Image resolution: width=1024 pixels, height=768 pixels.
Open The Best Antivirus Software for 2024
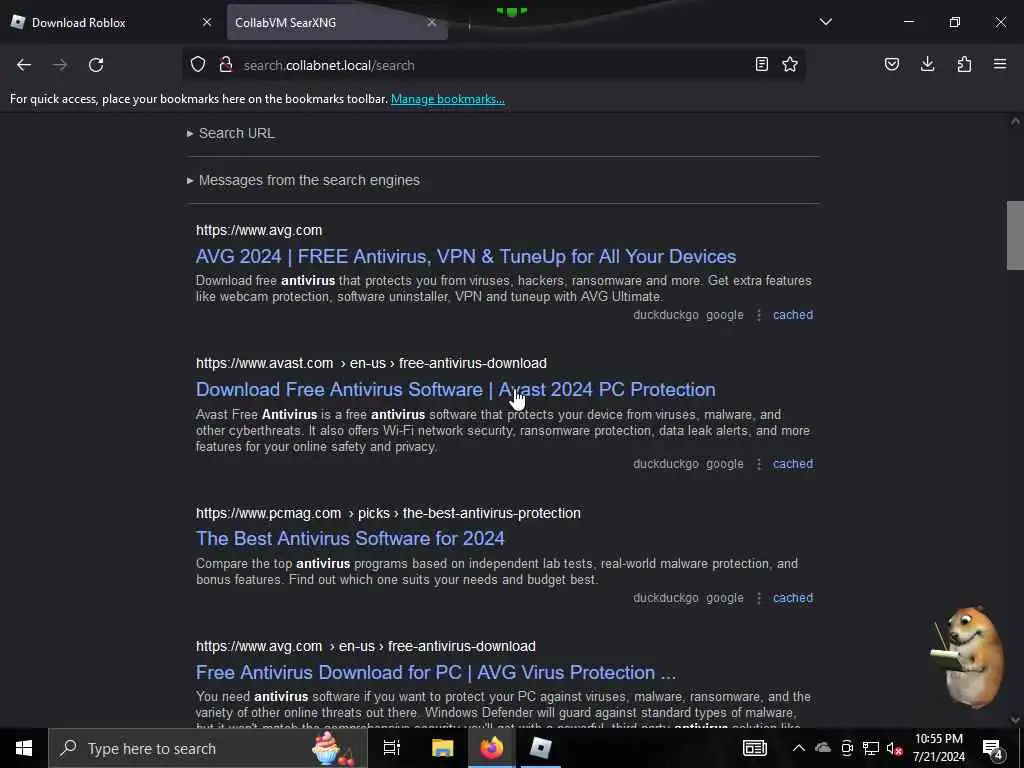click(350, 538)
